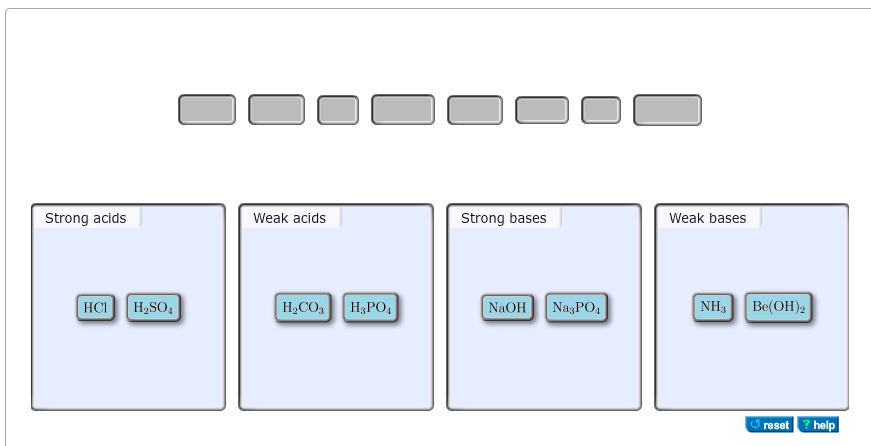Click the Be(OH)2 tile
Screen dimensions: 871x446
tap(778, 307)
